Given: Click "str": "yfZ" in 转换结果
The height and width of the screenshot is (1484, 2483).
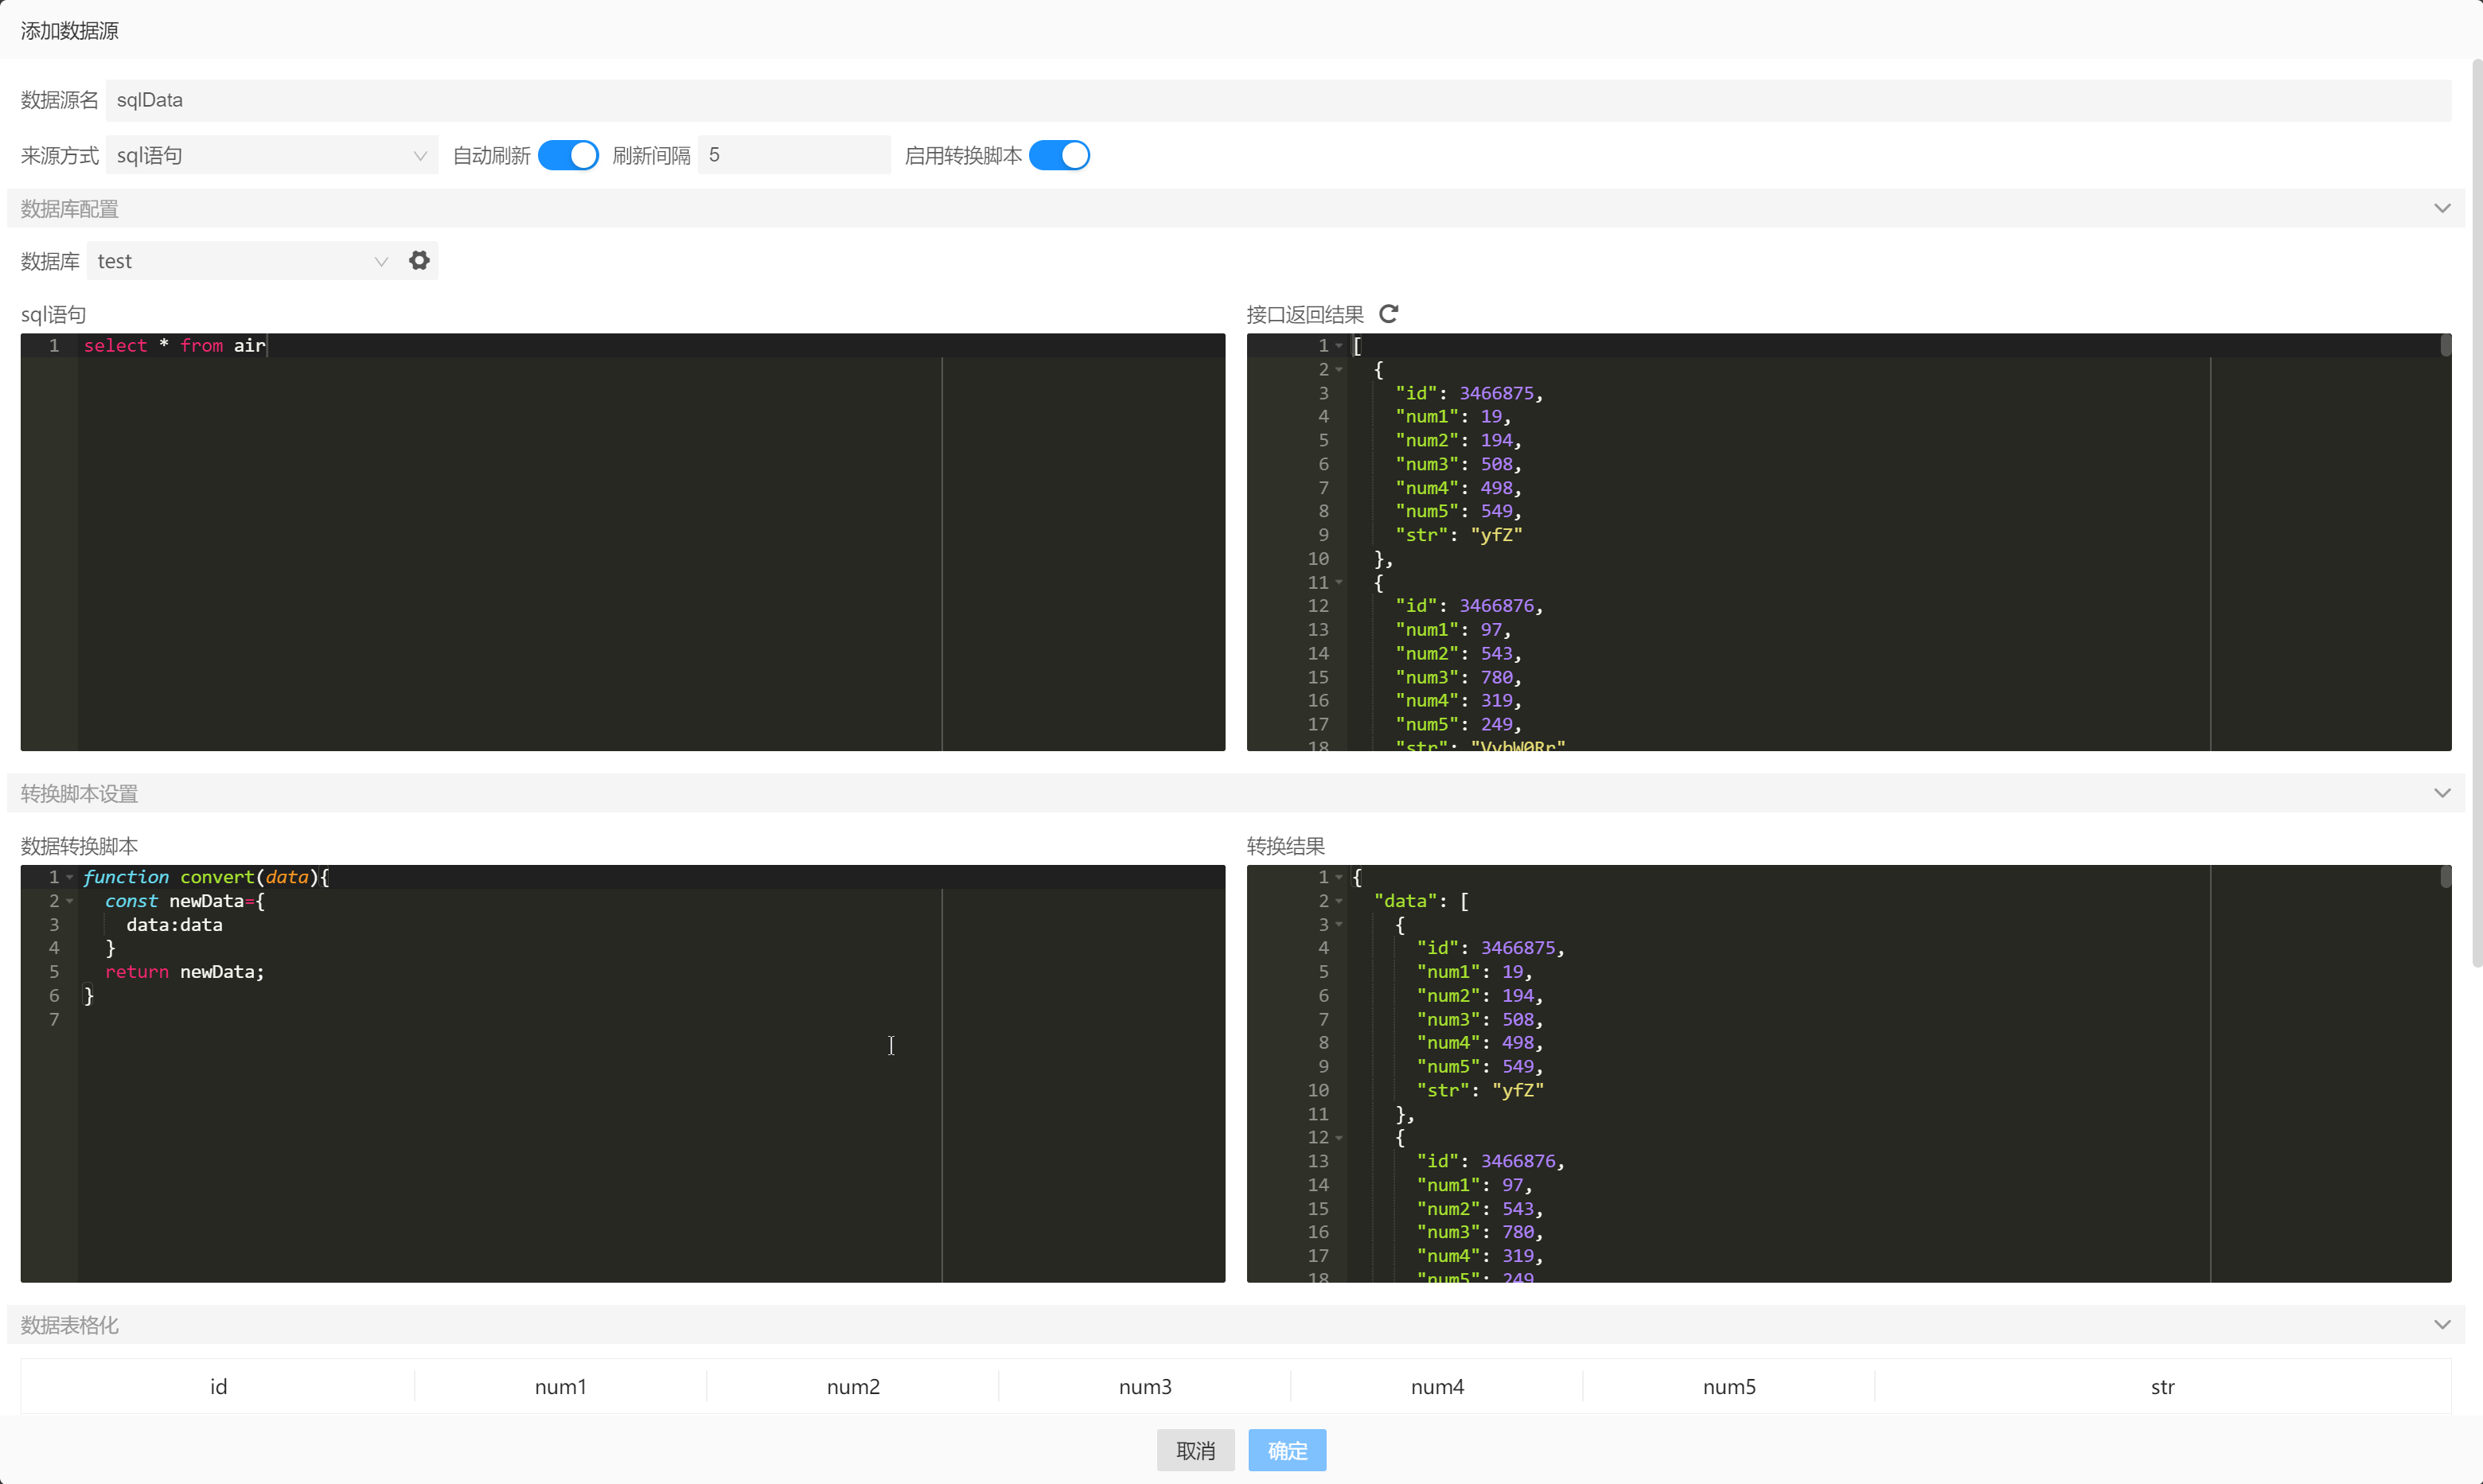Looking at the screenshot, I should coord(1480,1090).
